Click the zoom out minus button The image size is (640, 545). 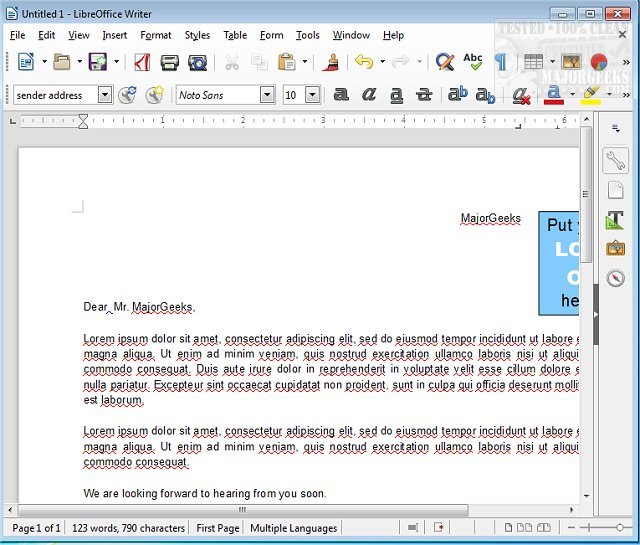571,528
